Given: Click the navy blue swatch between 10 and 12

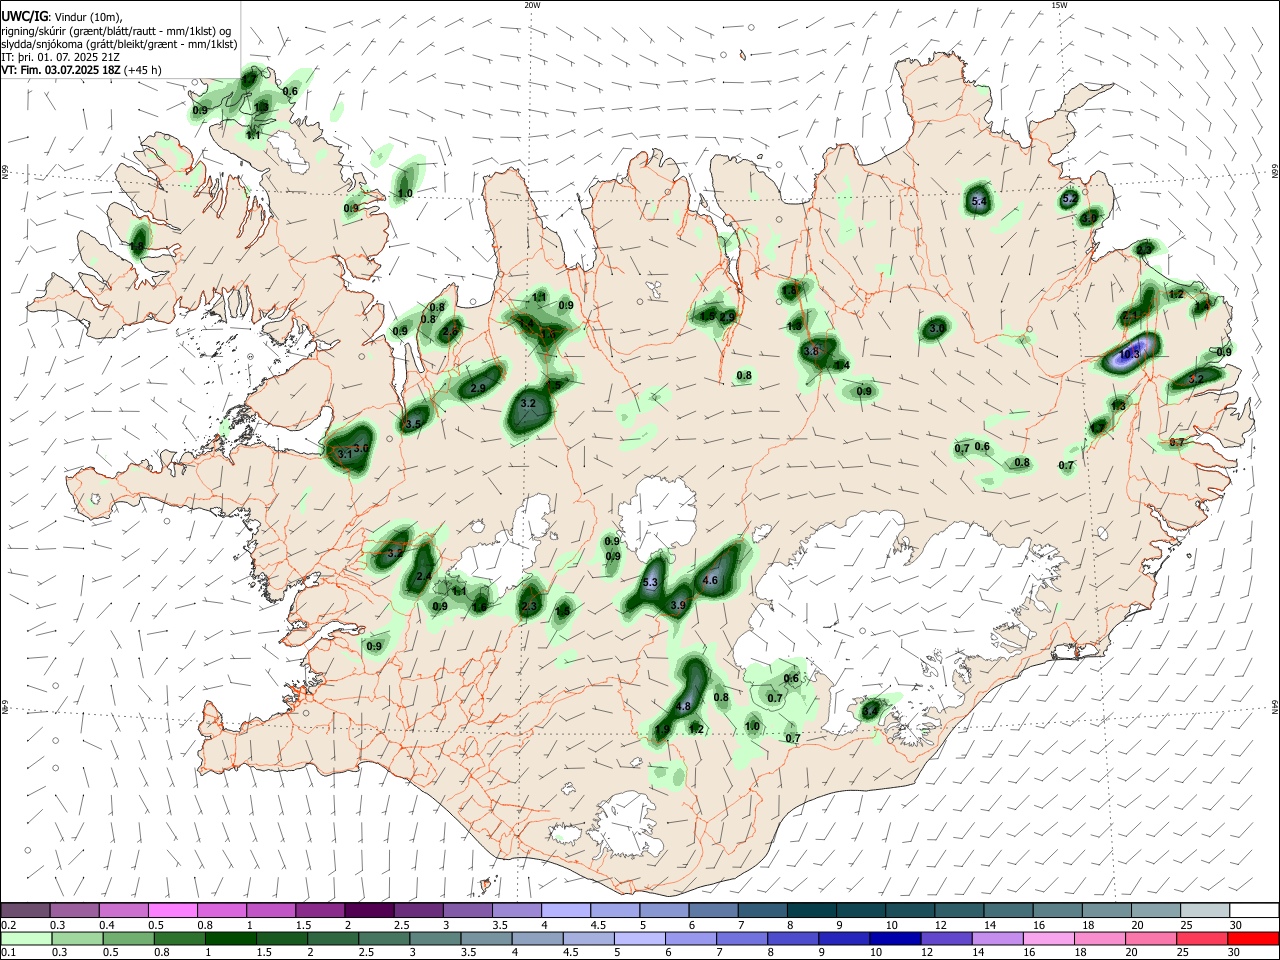Looking at the screenshot, I should 894,938.
